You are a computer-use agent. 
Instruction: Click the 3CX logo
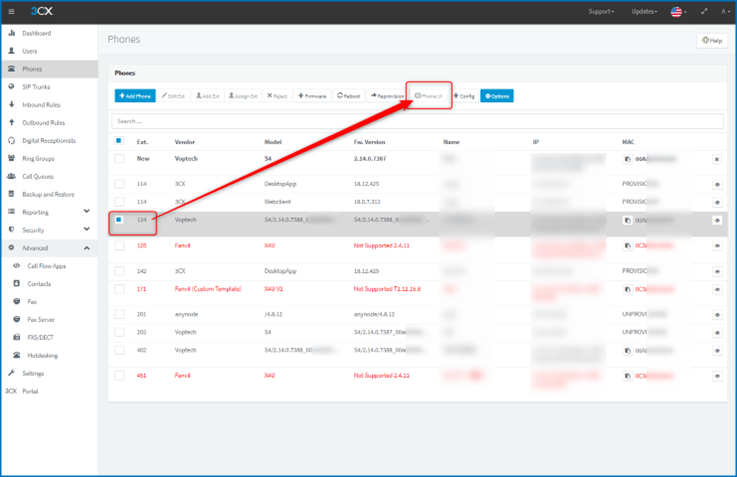pos(42,11)
